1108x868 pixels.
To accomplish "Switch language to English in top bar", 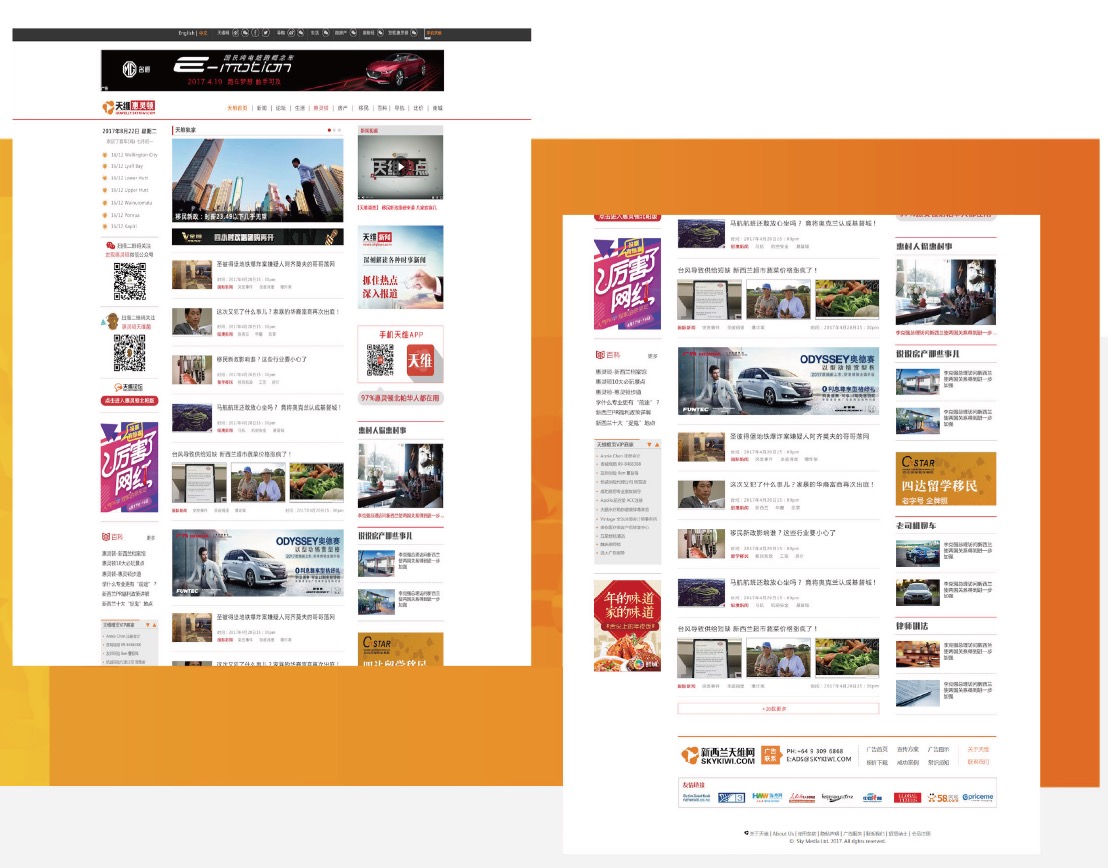I will [x=186, y=33].
